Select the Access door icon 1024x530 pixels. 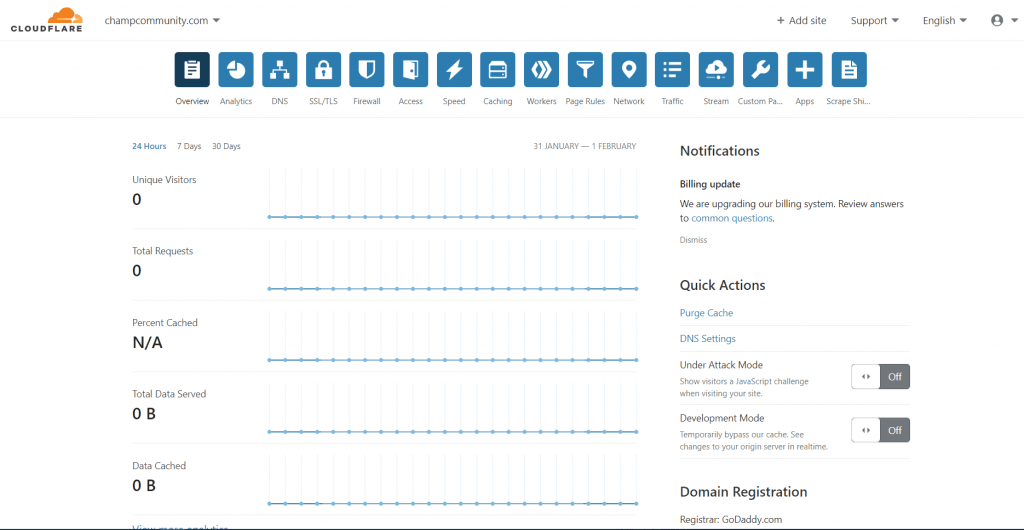point(411,70)
